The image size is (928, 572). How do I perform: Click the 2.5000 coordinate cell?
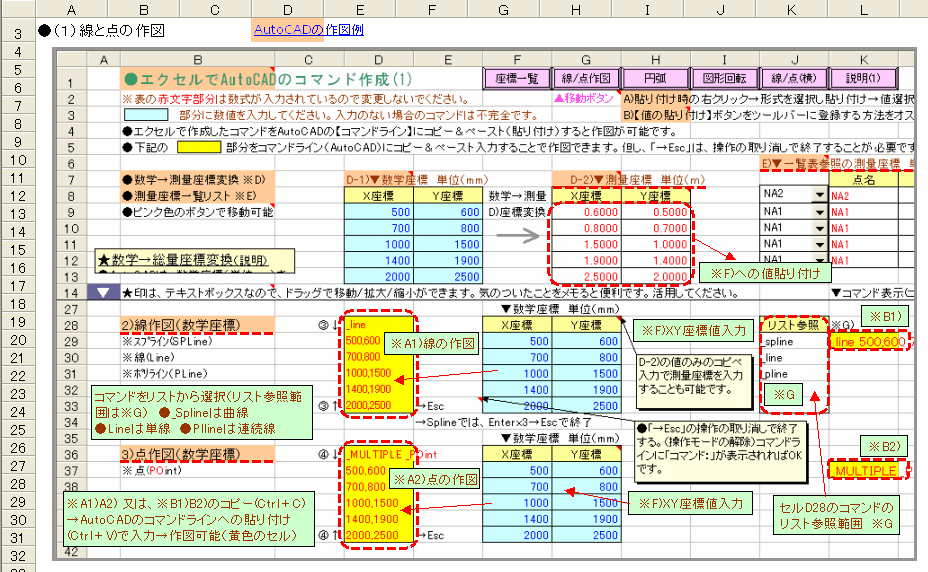(587, 277)
